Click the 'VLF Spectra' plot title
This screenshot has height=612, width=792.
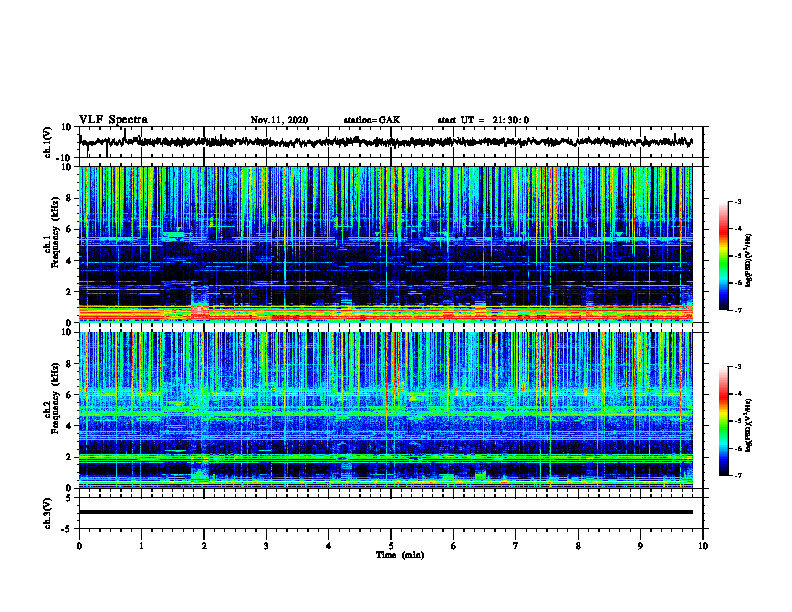tap(113, 120)
